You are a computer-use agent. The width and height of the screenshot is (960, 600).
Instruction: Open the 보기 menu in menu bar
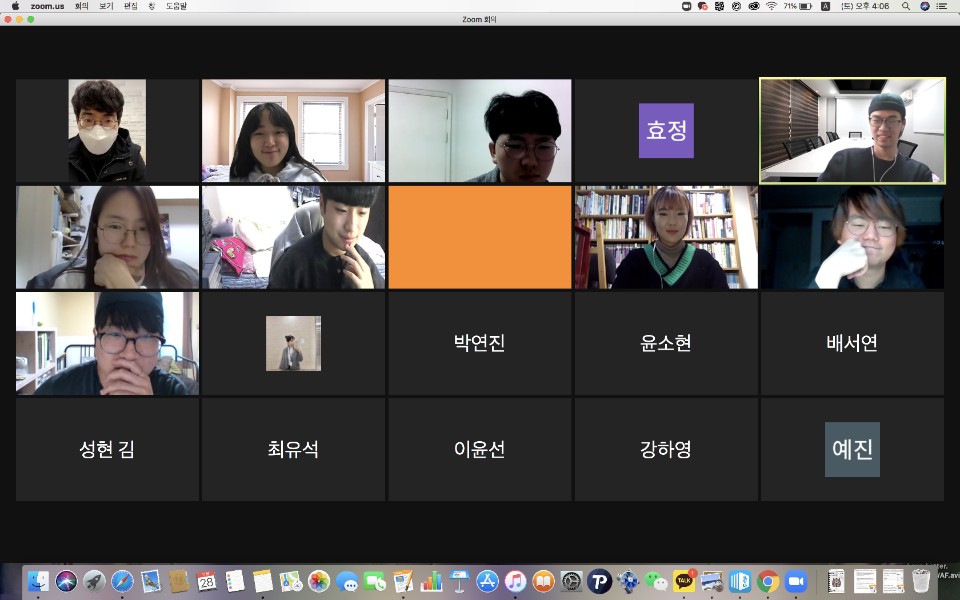[106, 6]
